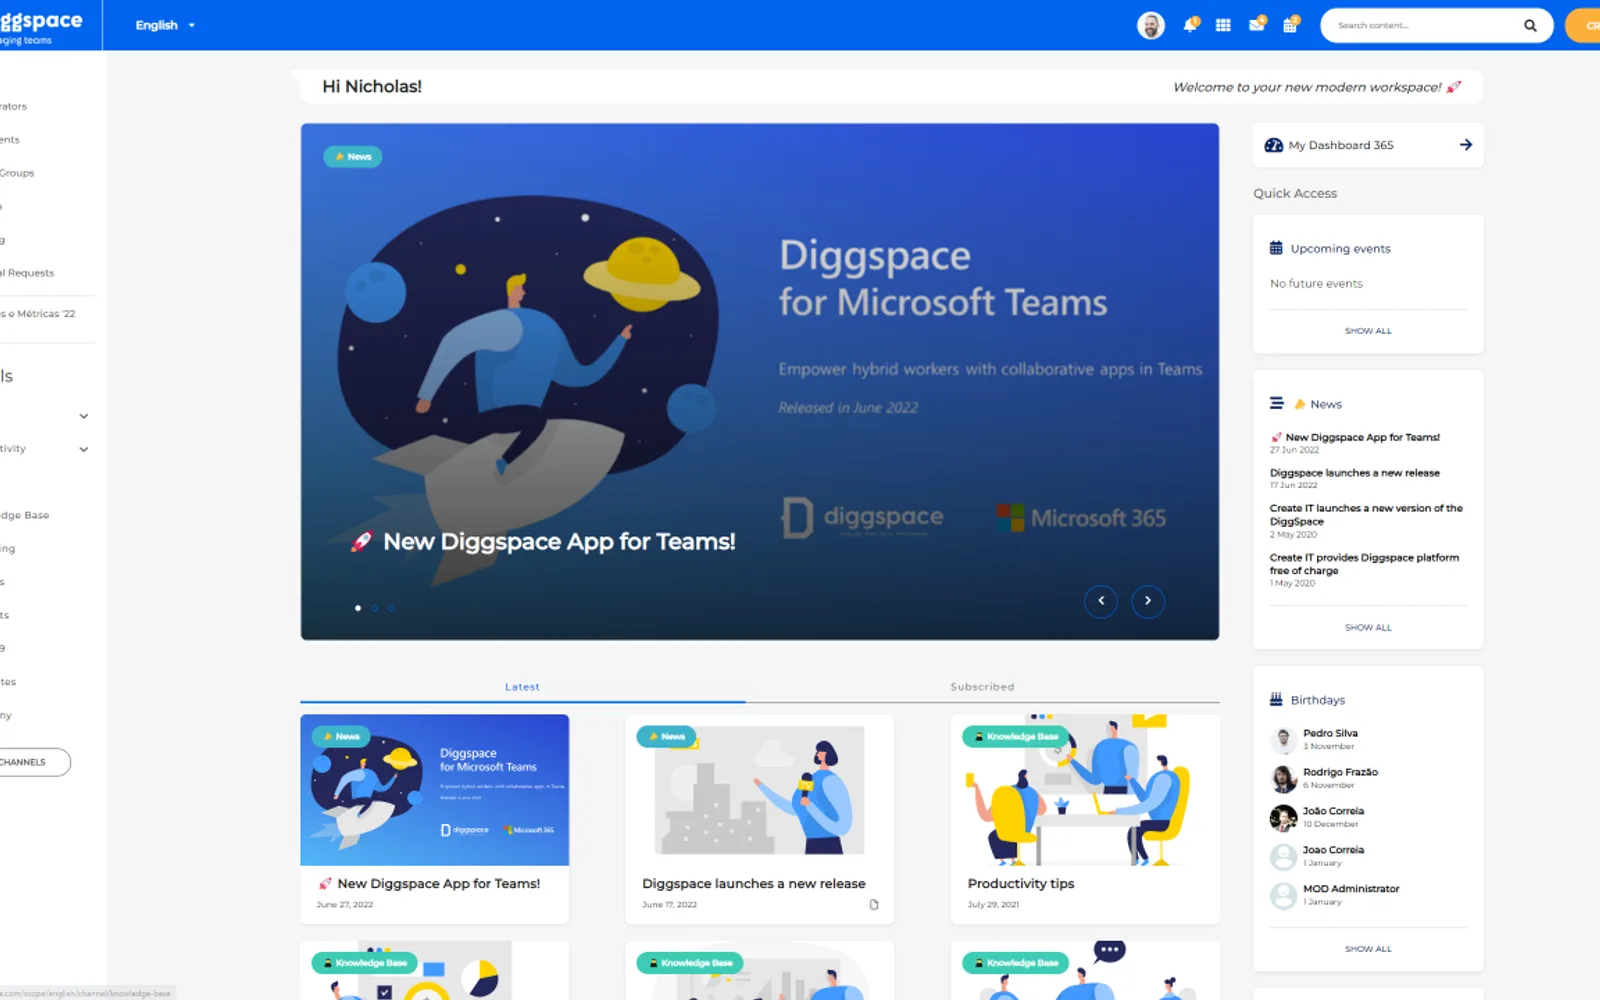Image resolution: width=1600 pixels, height=1000 pixels.
Task: Open the notifications bell in the header
Action: [1190, 25]
